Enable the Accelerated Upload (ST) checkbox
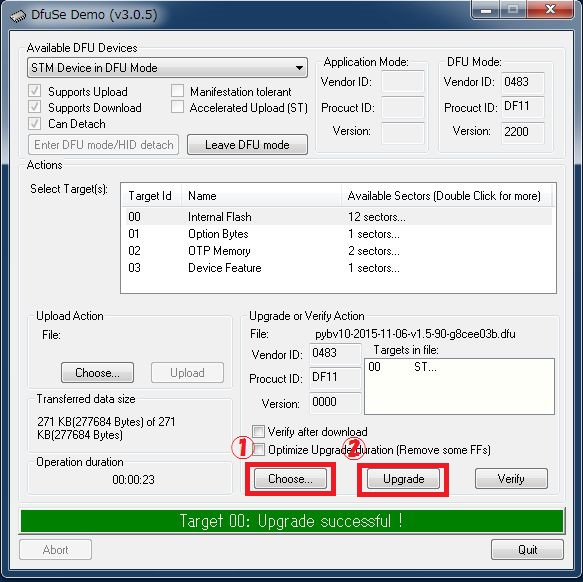This screenshot has width=583, height=582. coord(177,107)
